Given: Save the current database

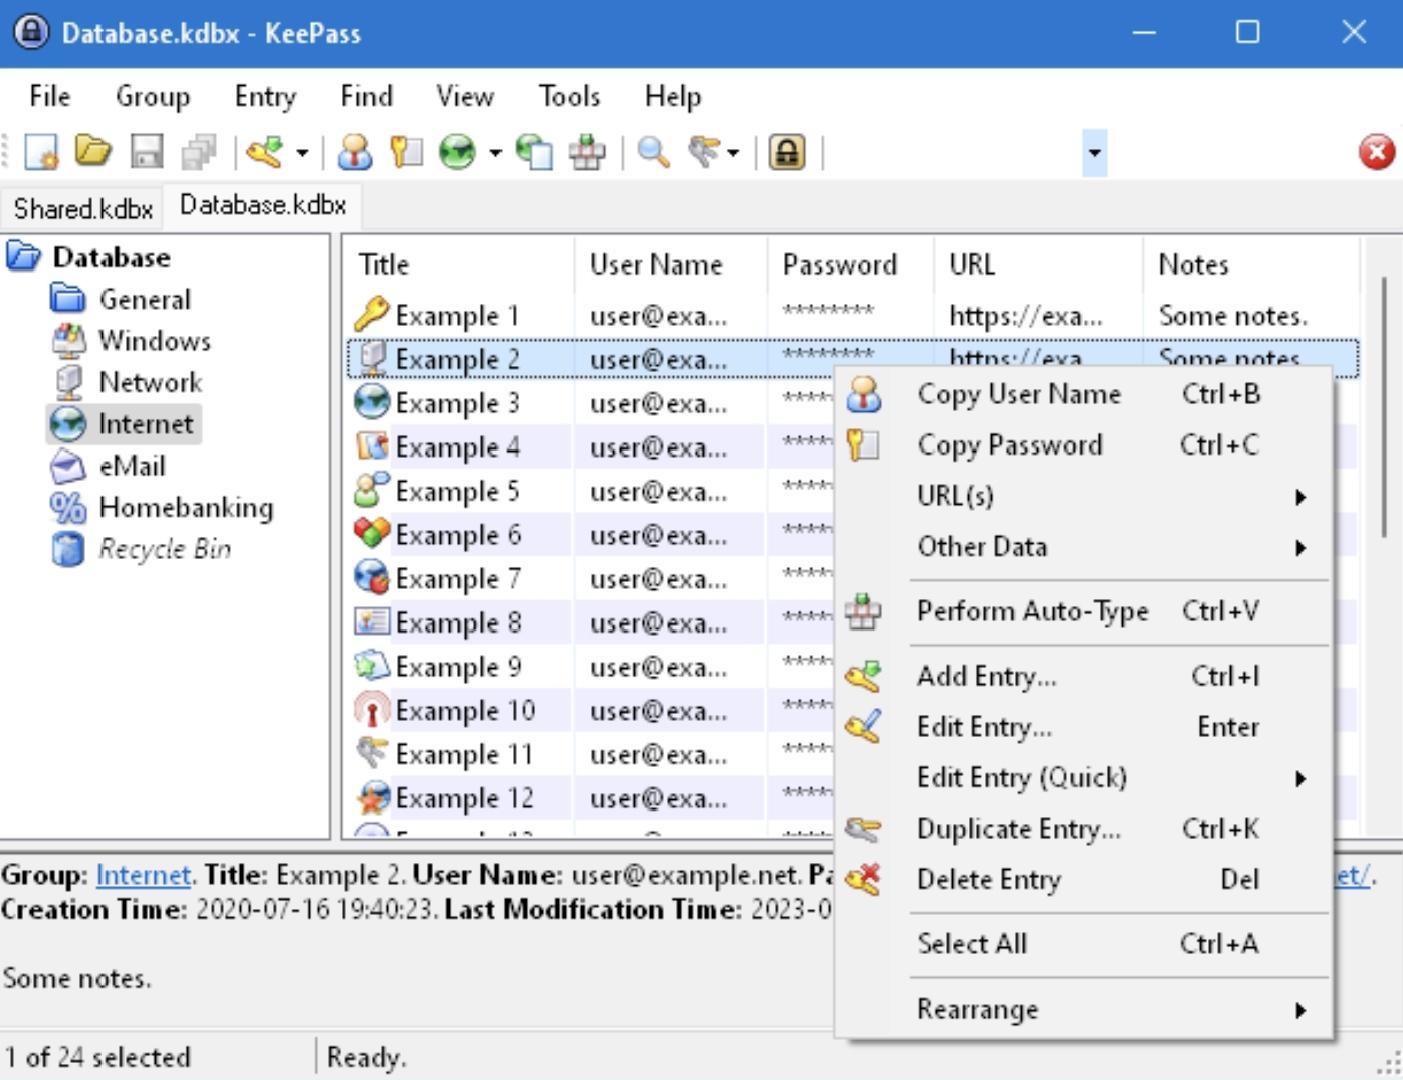Looking at the screenshot, I should 148,152.
